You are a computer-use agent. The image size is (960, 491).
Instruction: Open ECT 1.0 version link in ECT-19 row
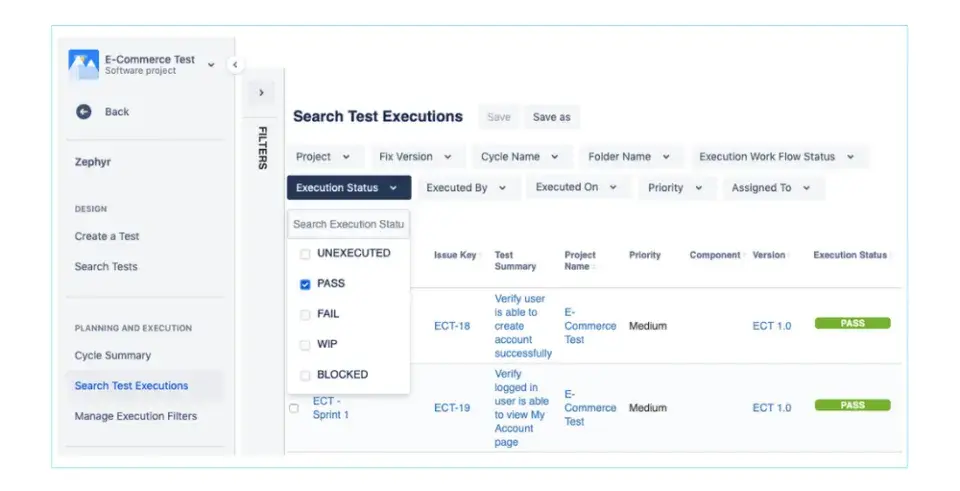(771, 408)
